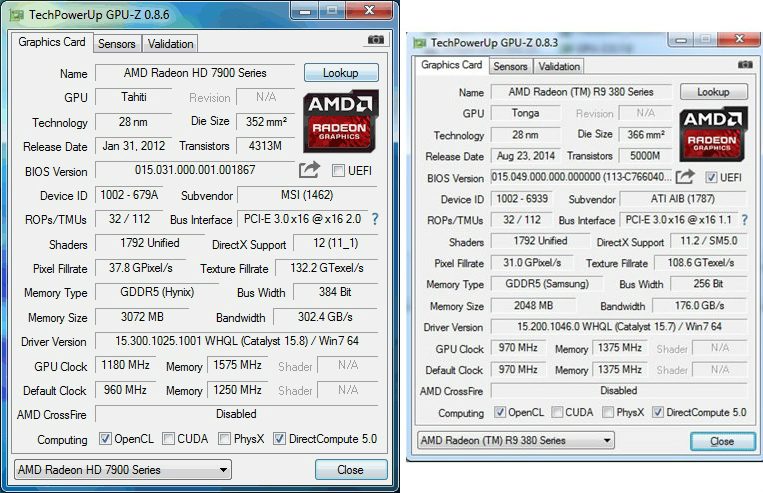This screenshot has width=763, height=493.
Task: Click Transistors value 5000M
Action: 646,156
